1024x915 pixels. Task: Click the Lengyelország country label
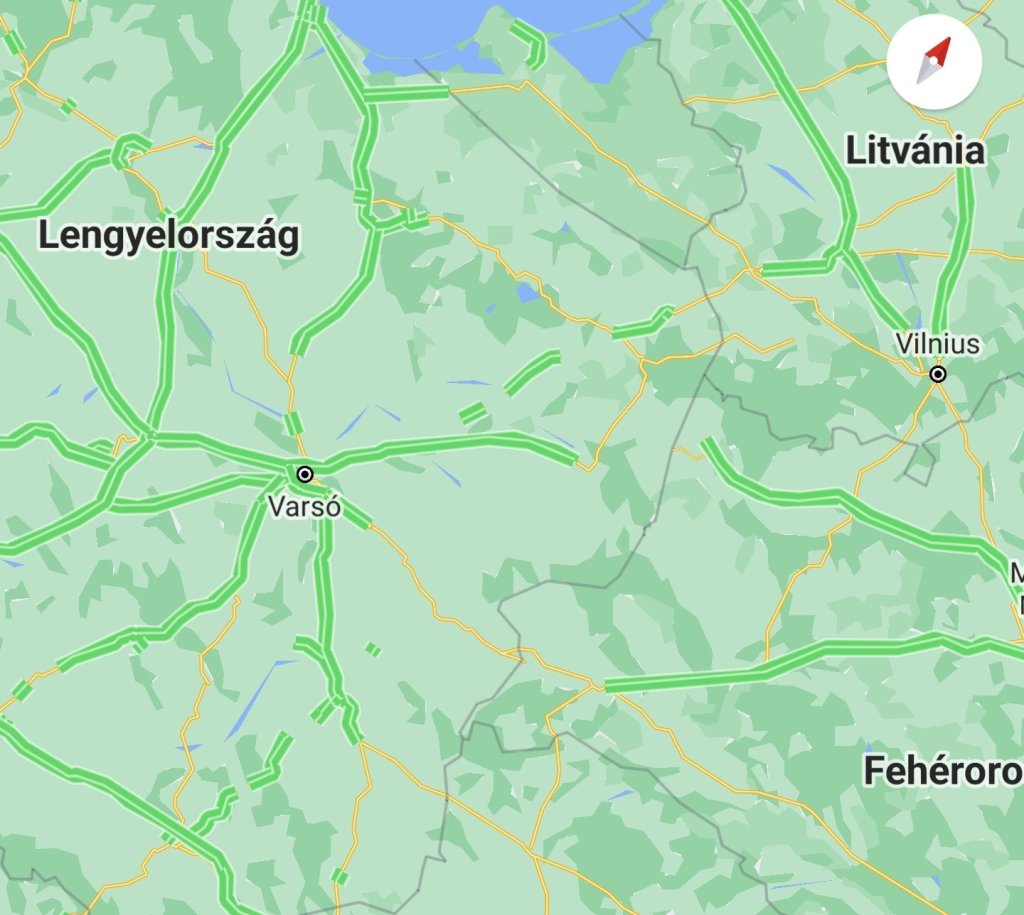[x=168, y=236]
